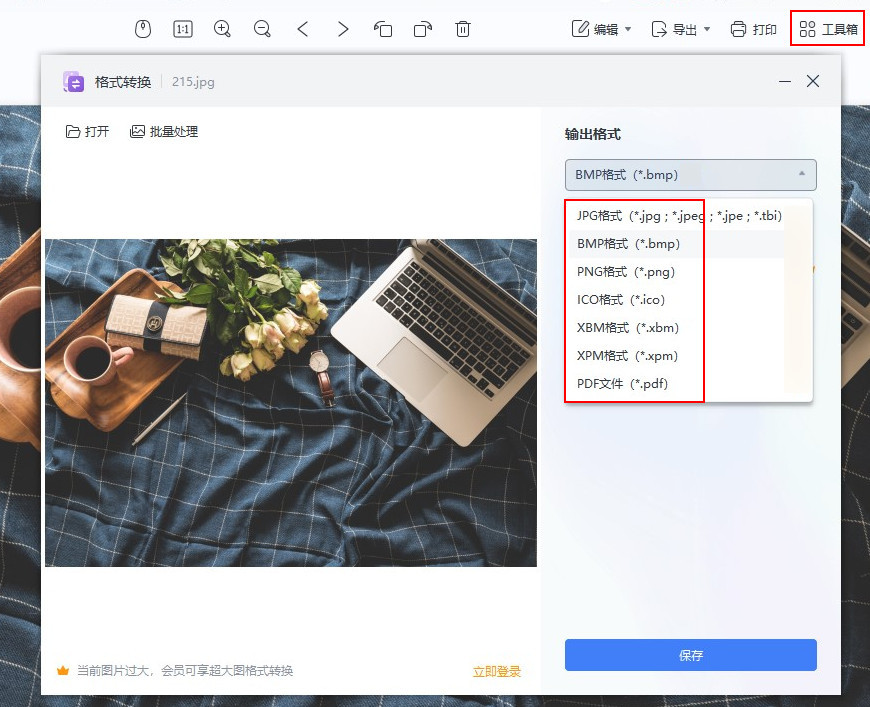Screen dimensions: 870x707
Task: Open 批量处理 batch processing
Action: point(164,132)
